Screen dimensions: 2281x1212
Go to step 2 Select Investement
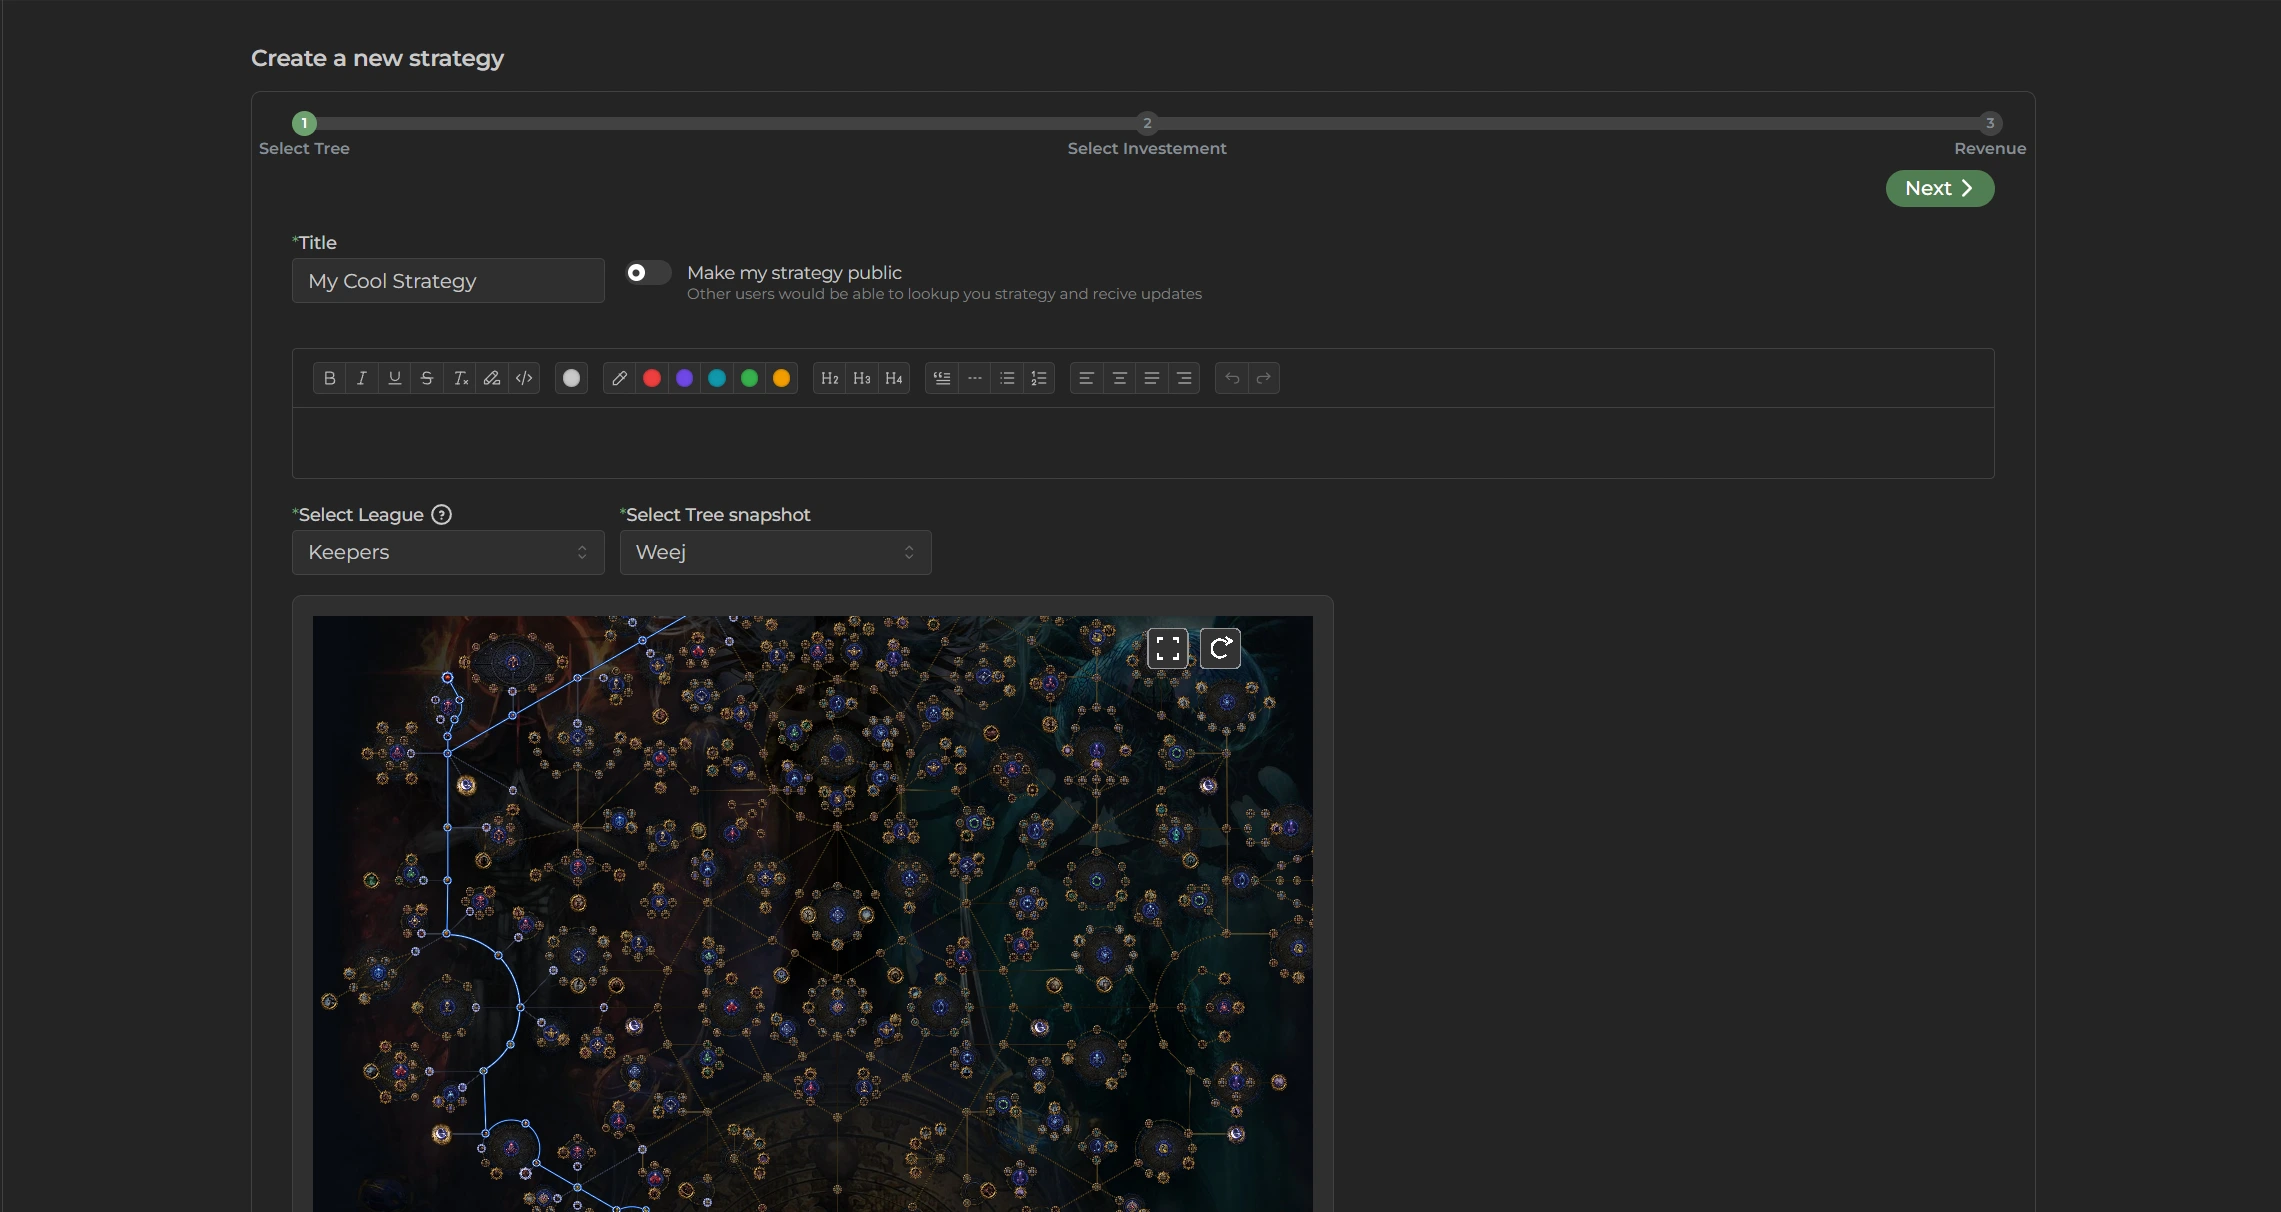[1147, 123]
